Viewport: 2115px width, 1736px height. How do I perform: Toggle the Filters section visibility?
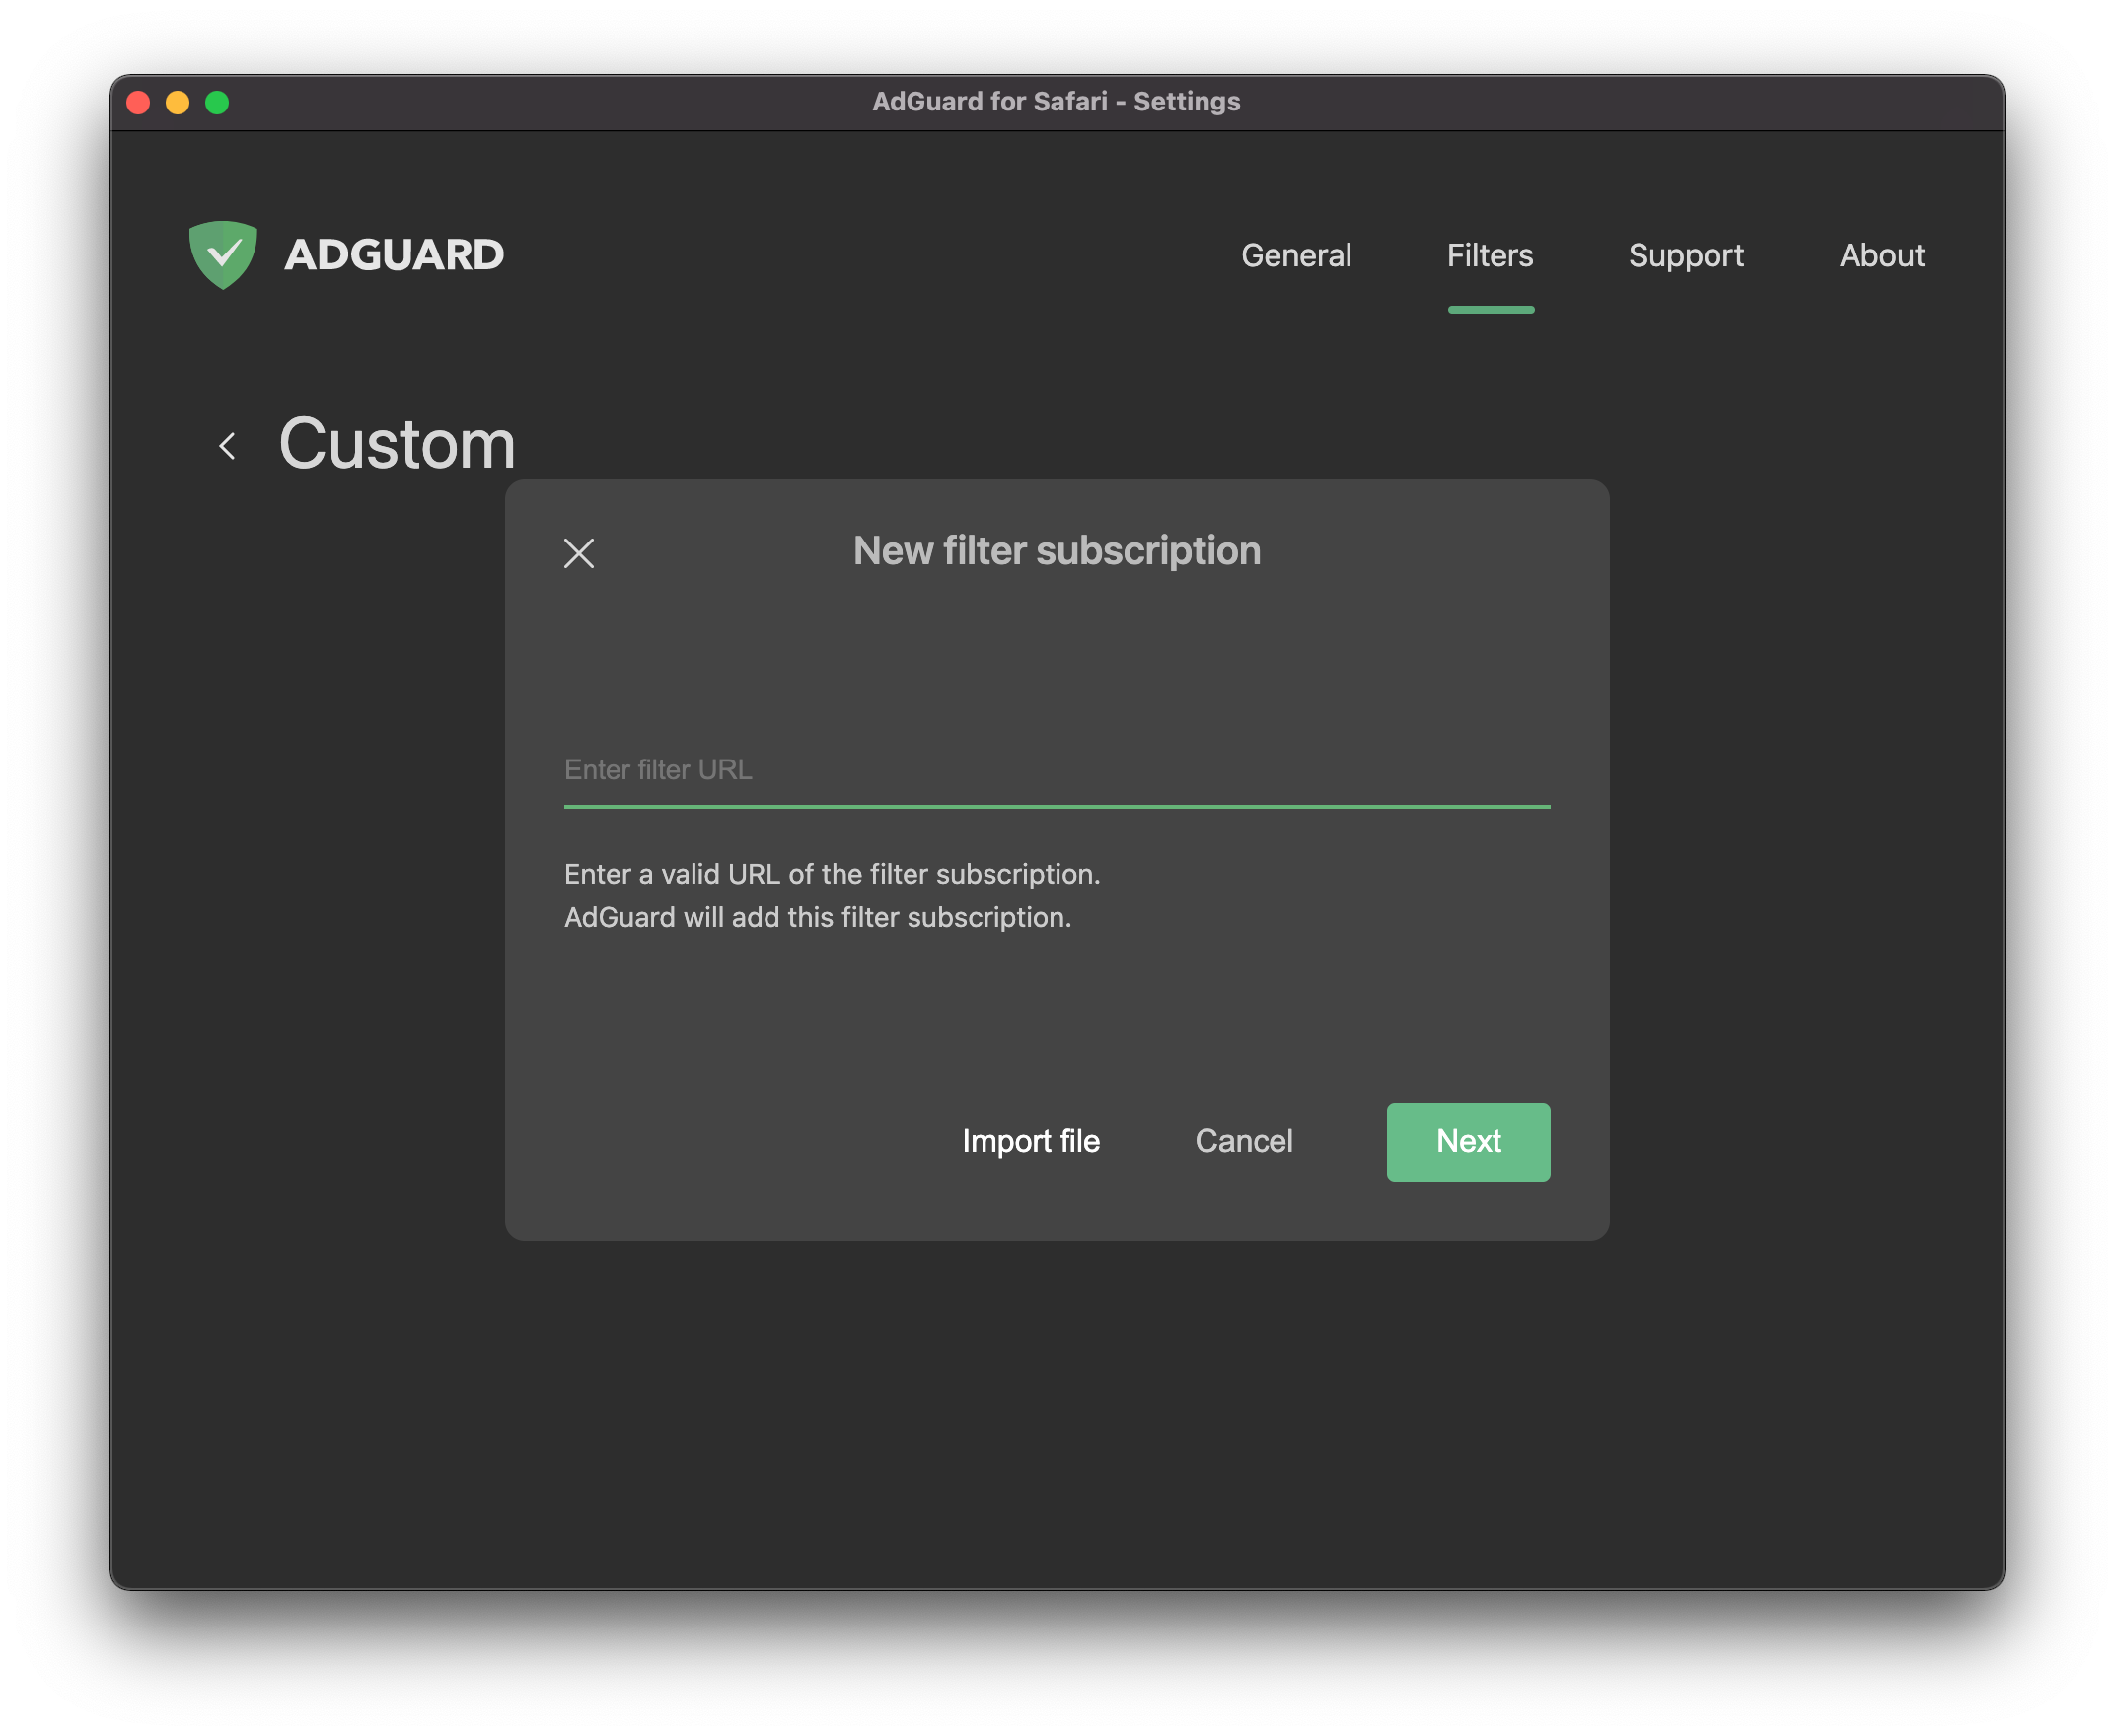tap(1490, 254)
